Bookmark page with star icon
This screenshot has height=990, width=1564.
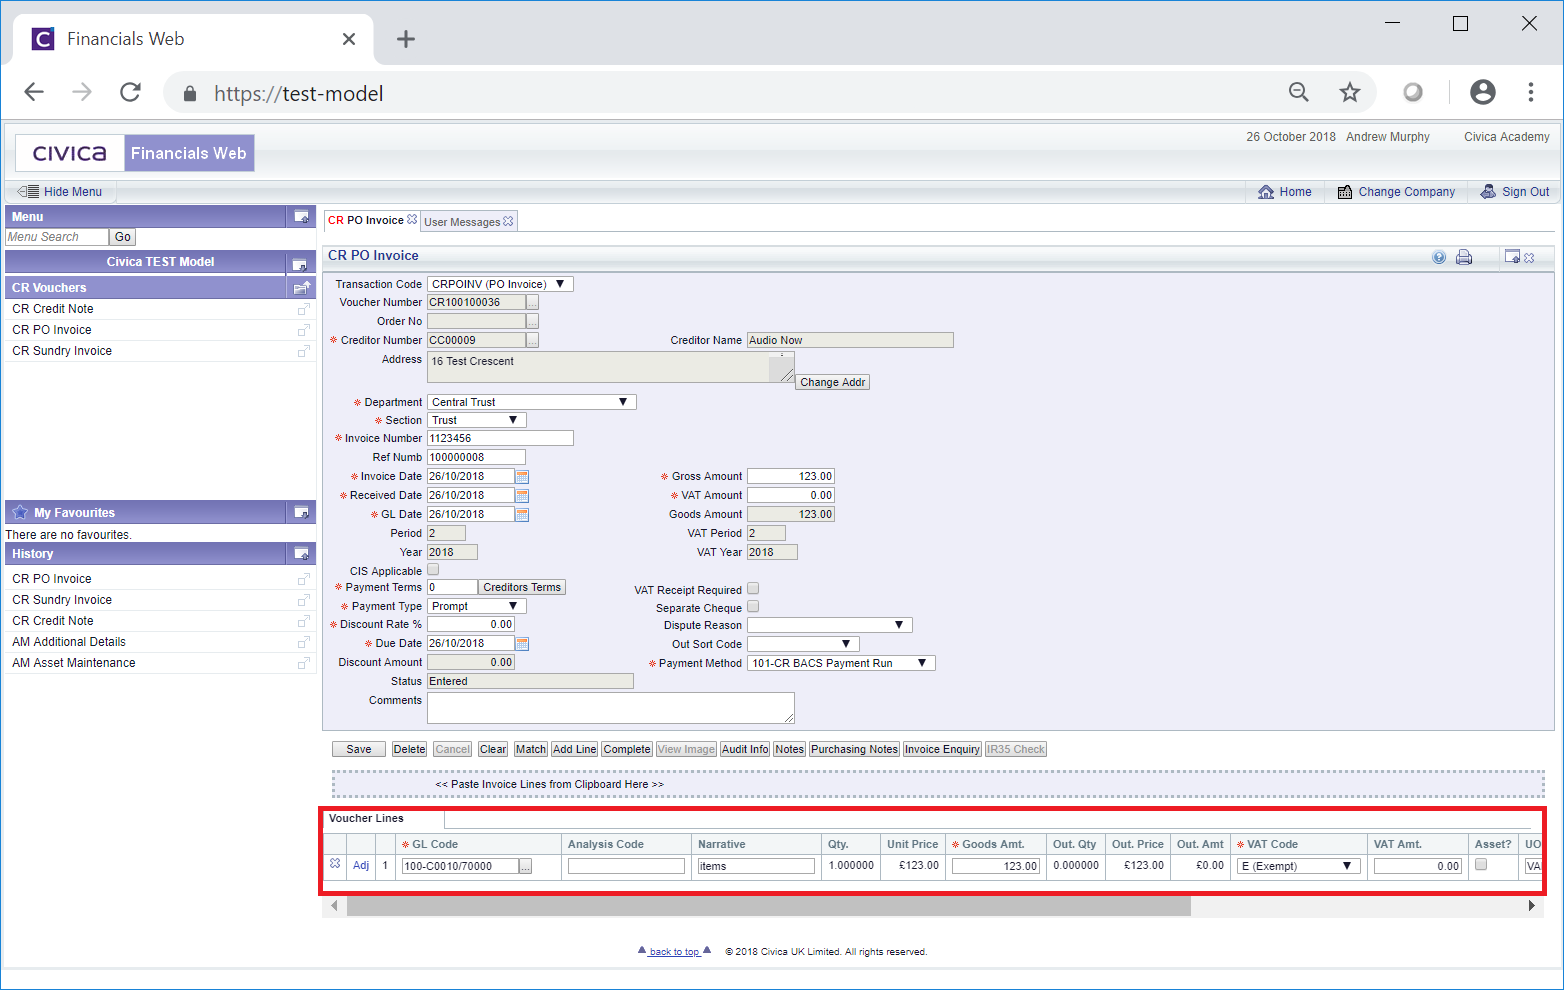click(1350, 93)
